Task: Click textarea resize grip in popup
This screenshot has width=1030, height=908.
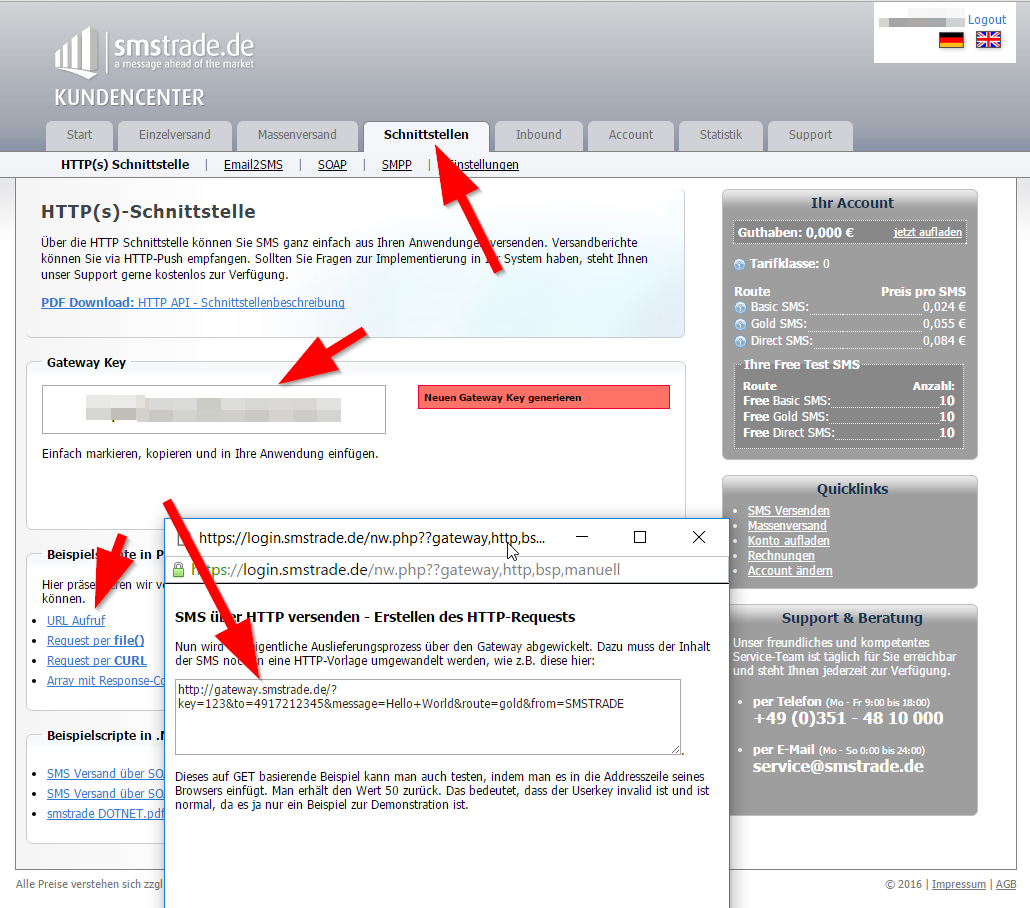Action: click(x=676, y=750)
